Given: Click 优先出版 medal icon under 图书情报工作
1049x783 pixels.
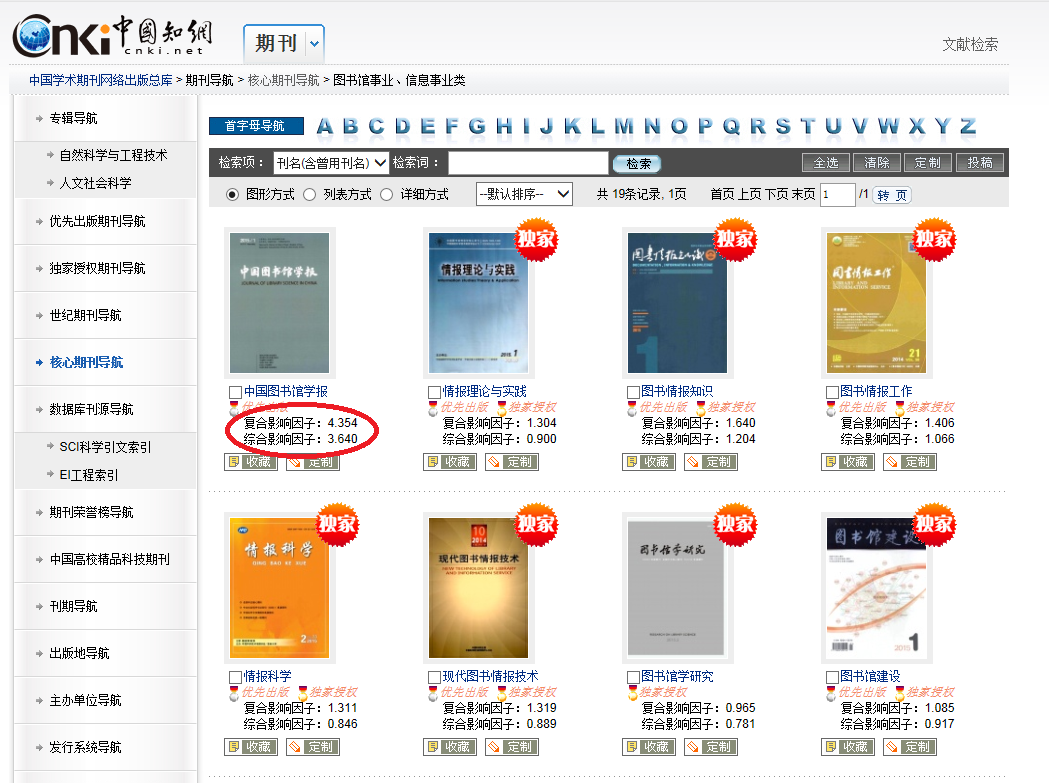Looking at the screenshot, I should click(831, 408).
